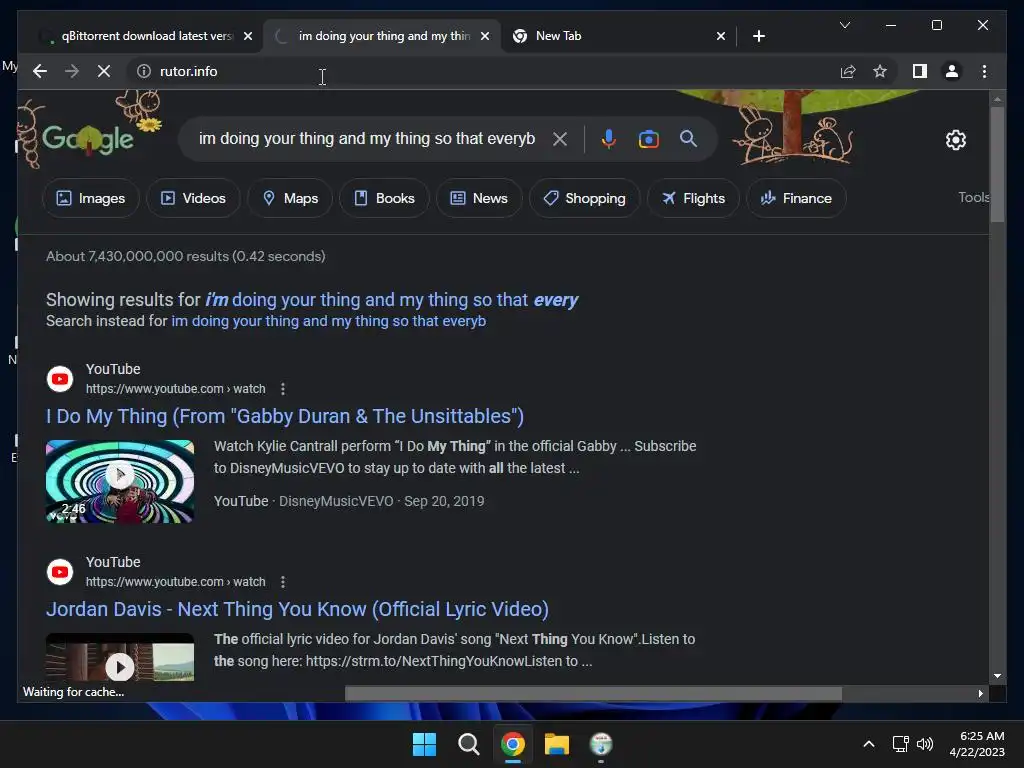This screenshot has height=768, width=1024.
Task: Click the scroll right arrow
Action: [x=980, y=694]
